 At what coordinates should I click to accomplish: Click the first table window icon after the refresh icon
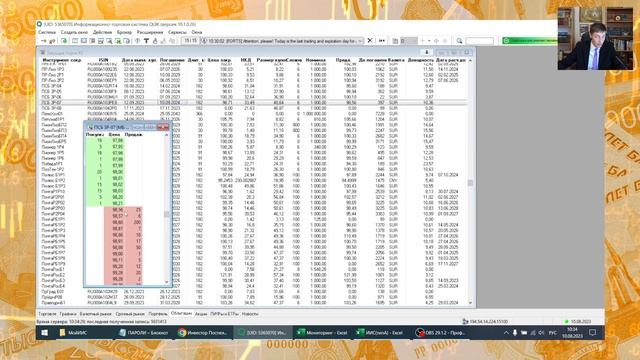pos(75,41)
